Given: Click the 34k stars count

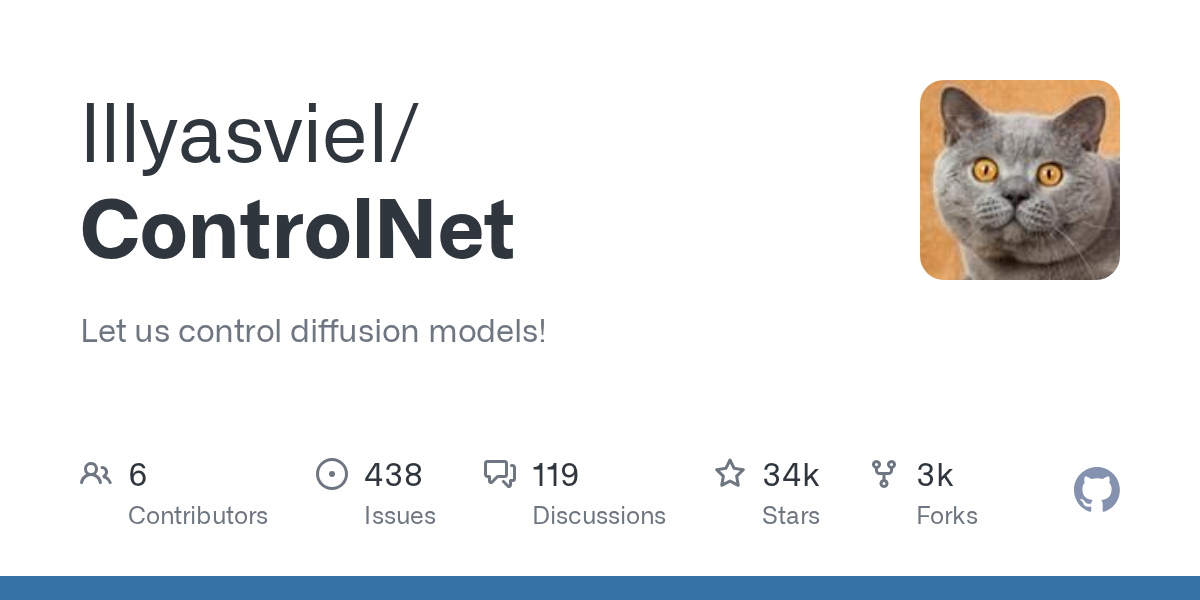Looking at the screenshot, I should [790, 475].
